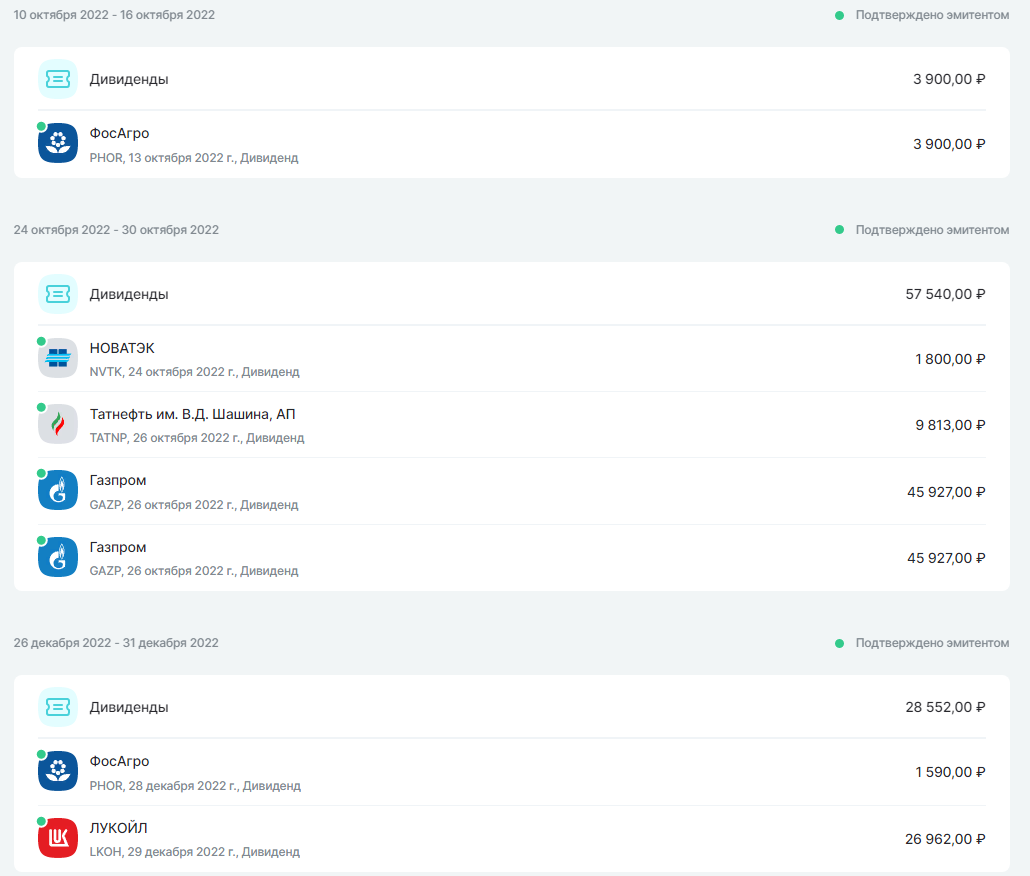Click second Газпром name label
This screenshot has height=876, width=1030.
118,547
